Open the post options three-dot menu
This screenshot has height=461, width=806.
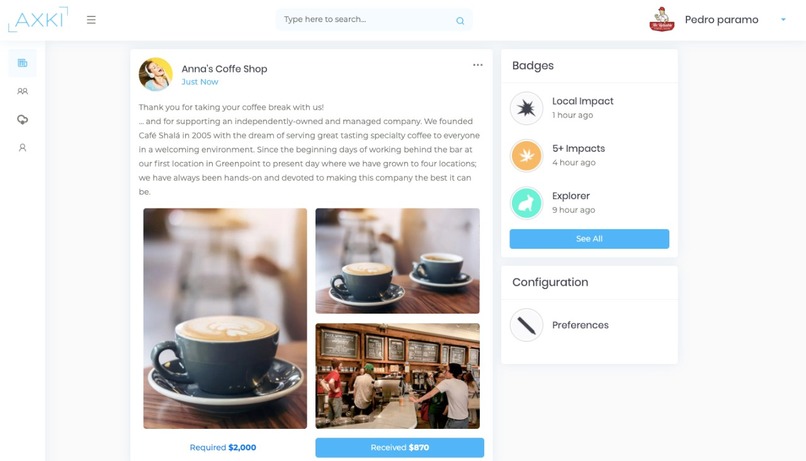pyautogui.click(x=478, y=65)
